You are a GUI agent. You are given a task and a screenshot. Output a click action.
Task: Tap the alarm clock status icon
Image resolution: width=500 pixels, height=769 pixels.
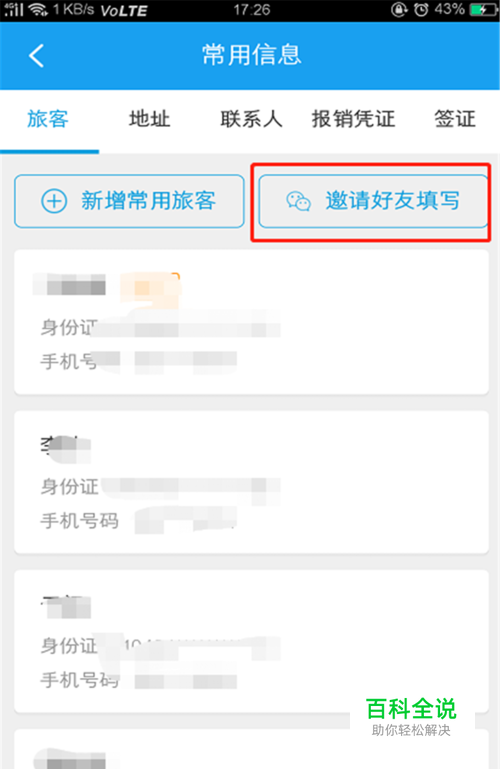421,9
